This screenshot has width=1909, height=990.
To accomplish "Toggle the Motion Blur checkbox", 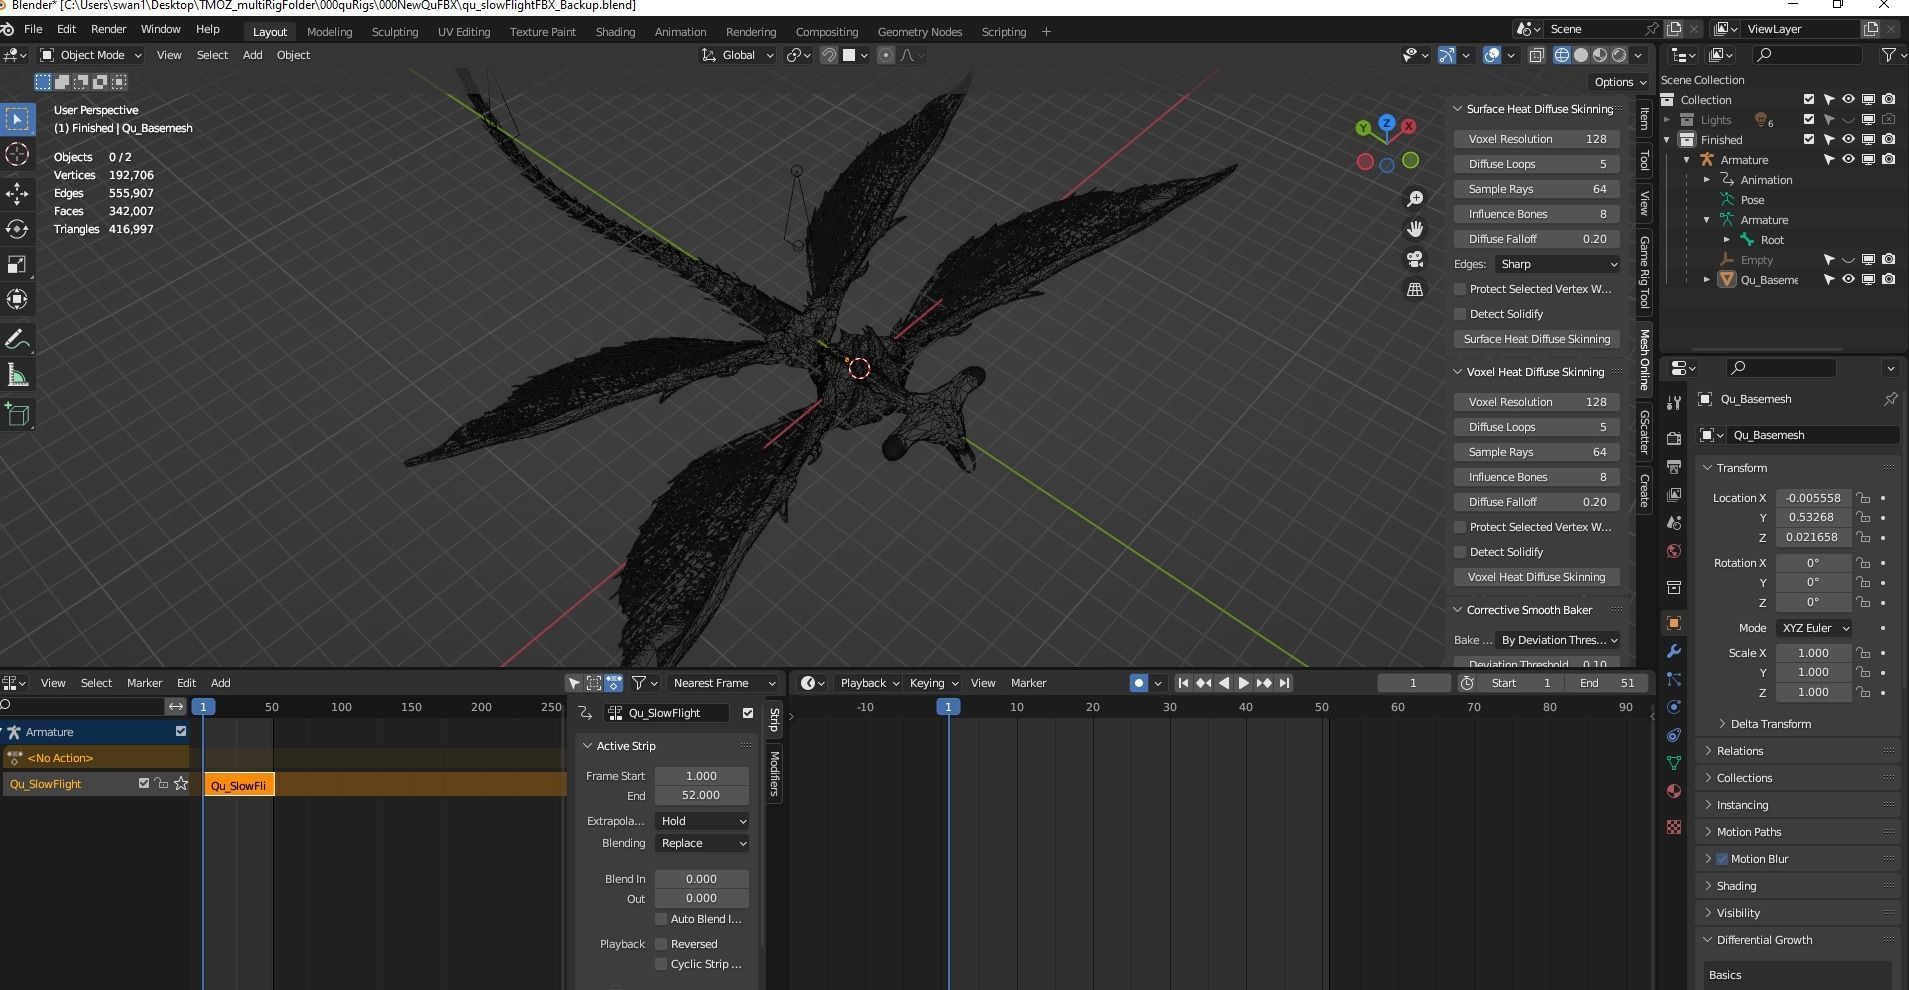I will point(1722,859).
